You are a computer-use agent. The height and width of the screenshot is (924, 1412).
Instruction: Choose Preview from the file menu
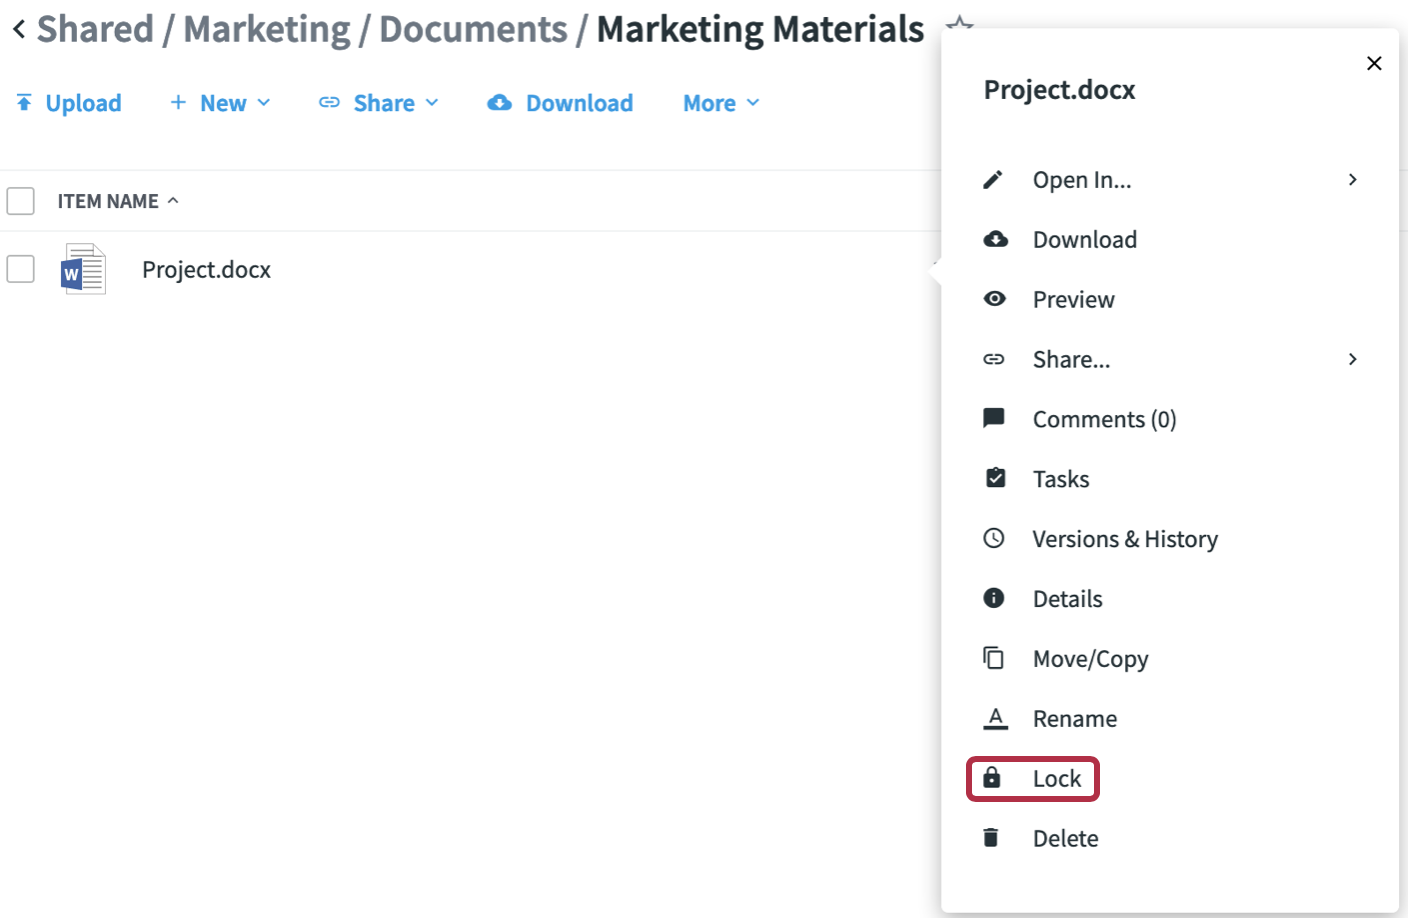coord(1076,300)
